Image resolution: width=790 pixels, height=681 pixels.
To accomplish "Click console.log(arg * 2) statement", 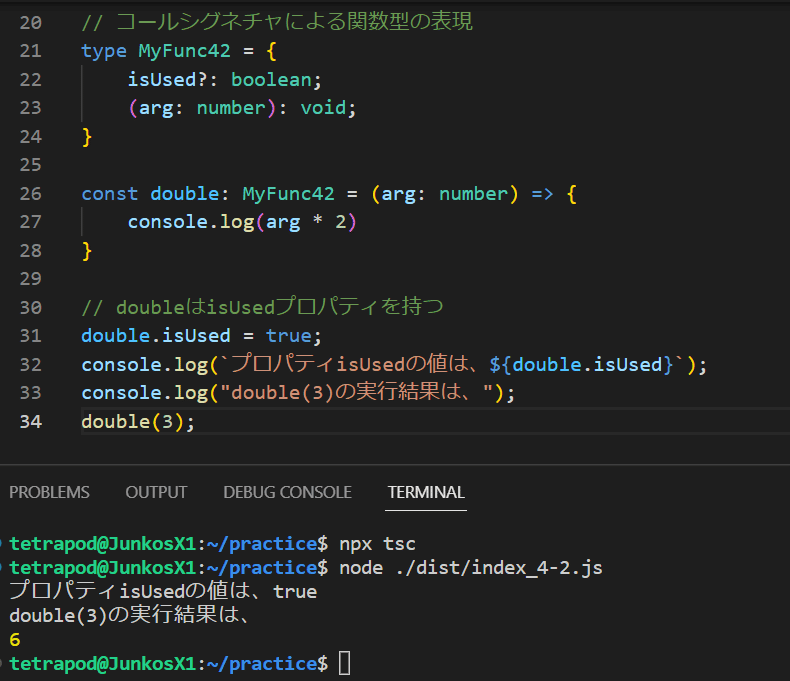I will coord(242,222).
